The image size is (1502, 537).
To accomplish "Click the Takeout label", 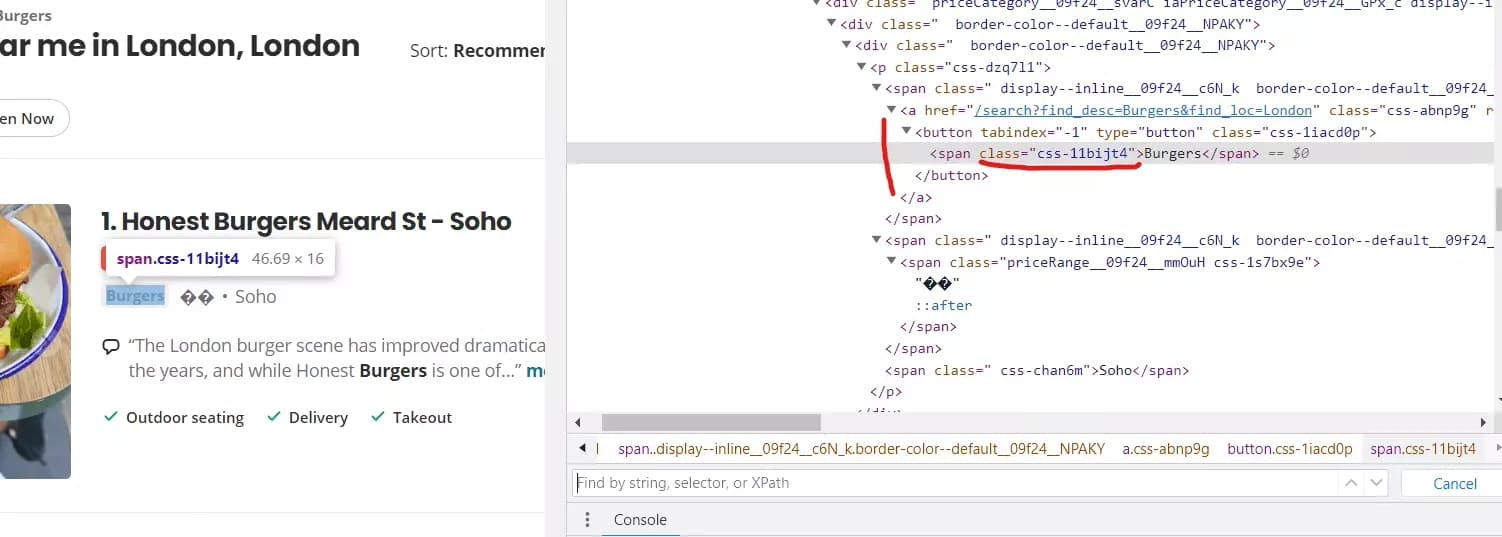I will point(422,417).
